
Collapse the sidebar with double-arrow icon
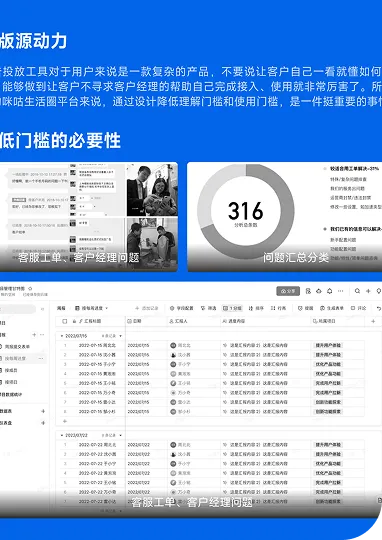point(42,309)
